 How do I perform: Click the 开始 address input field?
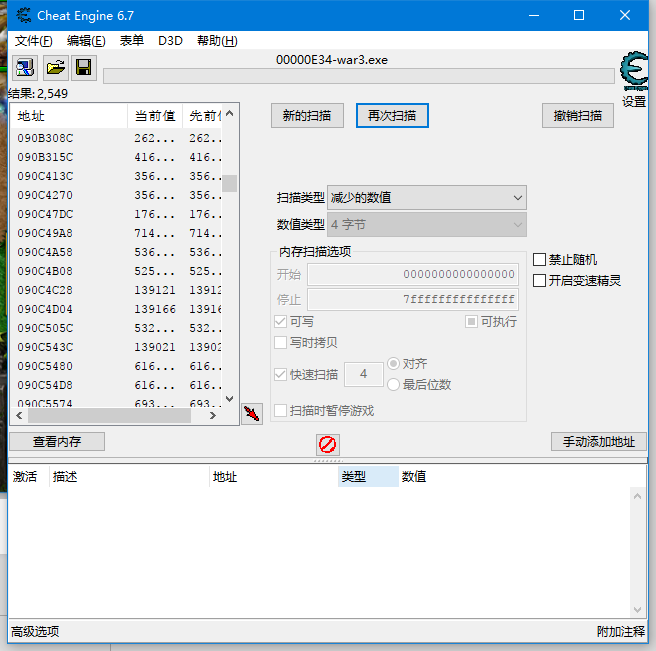click(413, 274)
